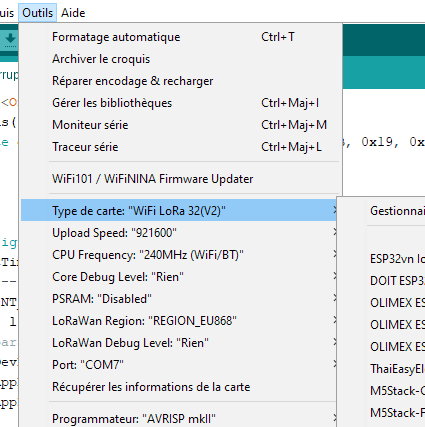This screenshot has height=427, width=425.
Task: Click the save sketch down-arrow toolbar icon
Action: pos(10,39)
